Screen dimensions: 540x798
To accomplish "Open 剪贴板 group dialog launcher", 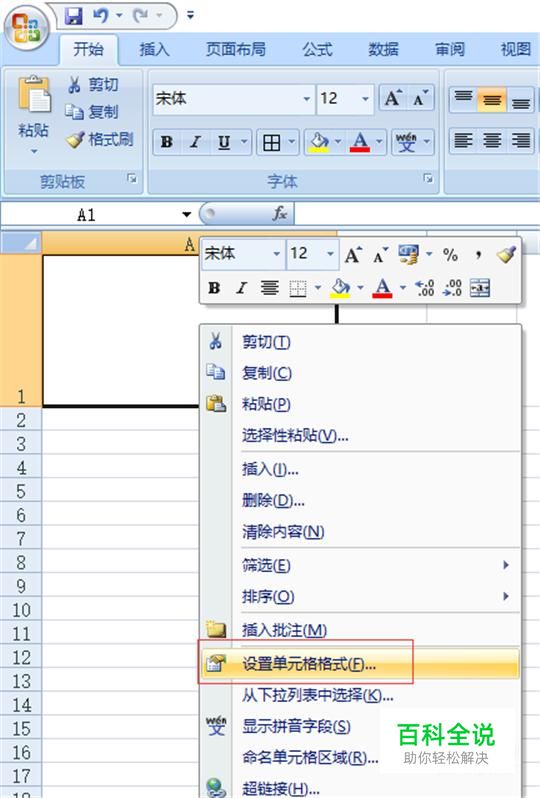I will click(x=132, y=179).
